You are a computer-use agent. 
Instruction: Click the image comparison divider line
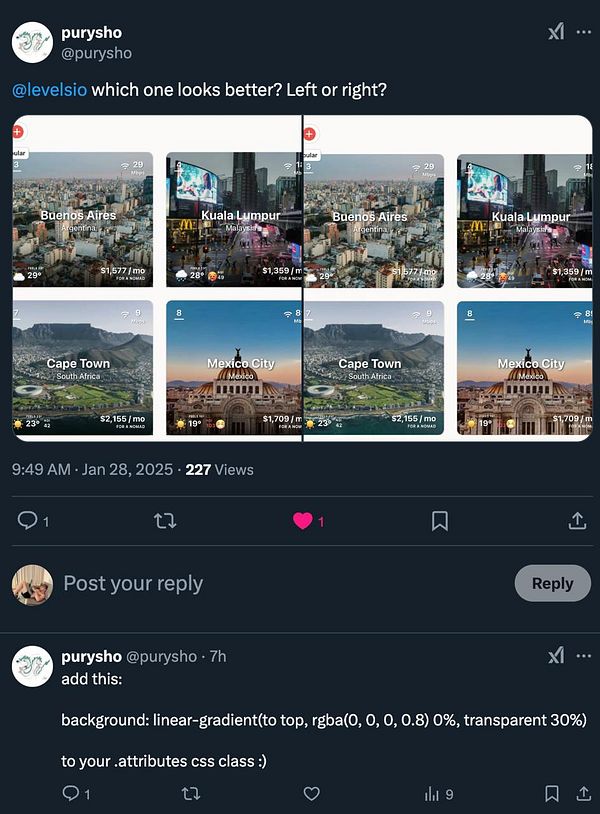pyautogui.click(x=302, y=280)
